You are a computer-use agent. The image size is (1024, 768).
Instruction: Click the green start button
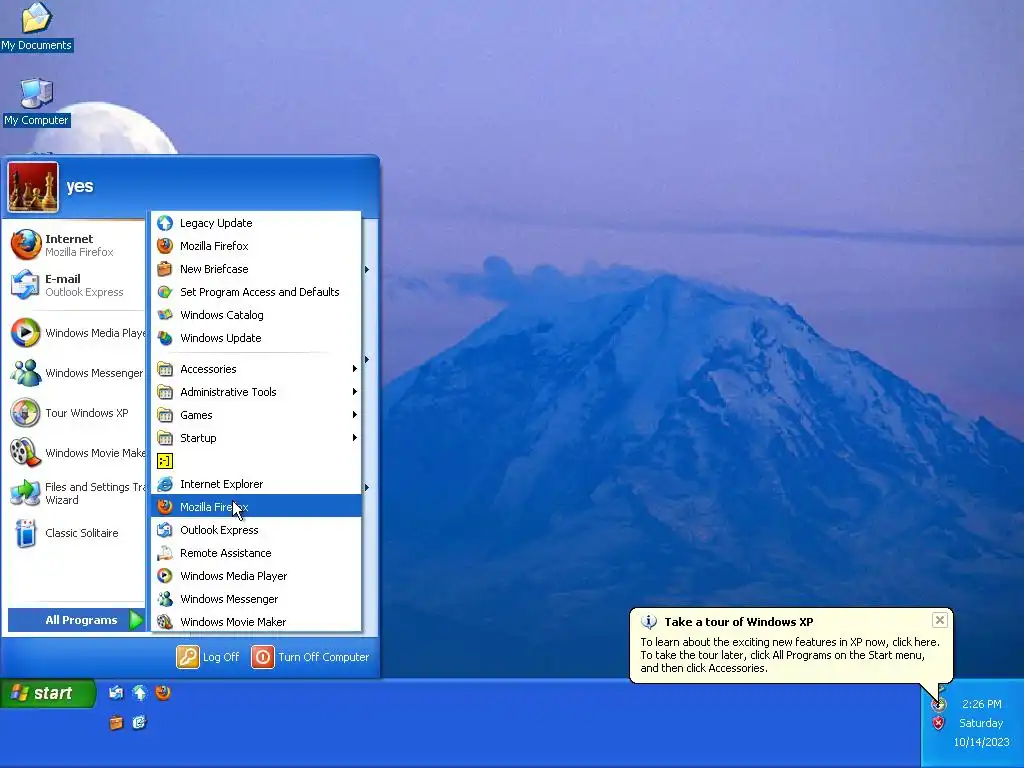(x=48, y=693)
